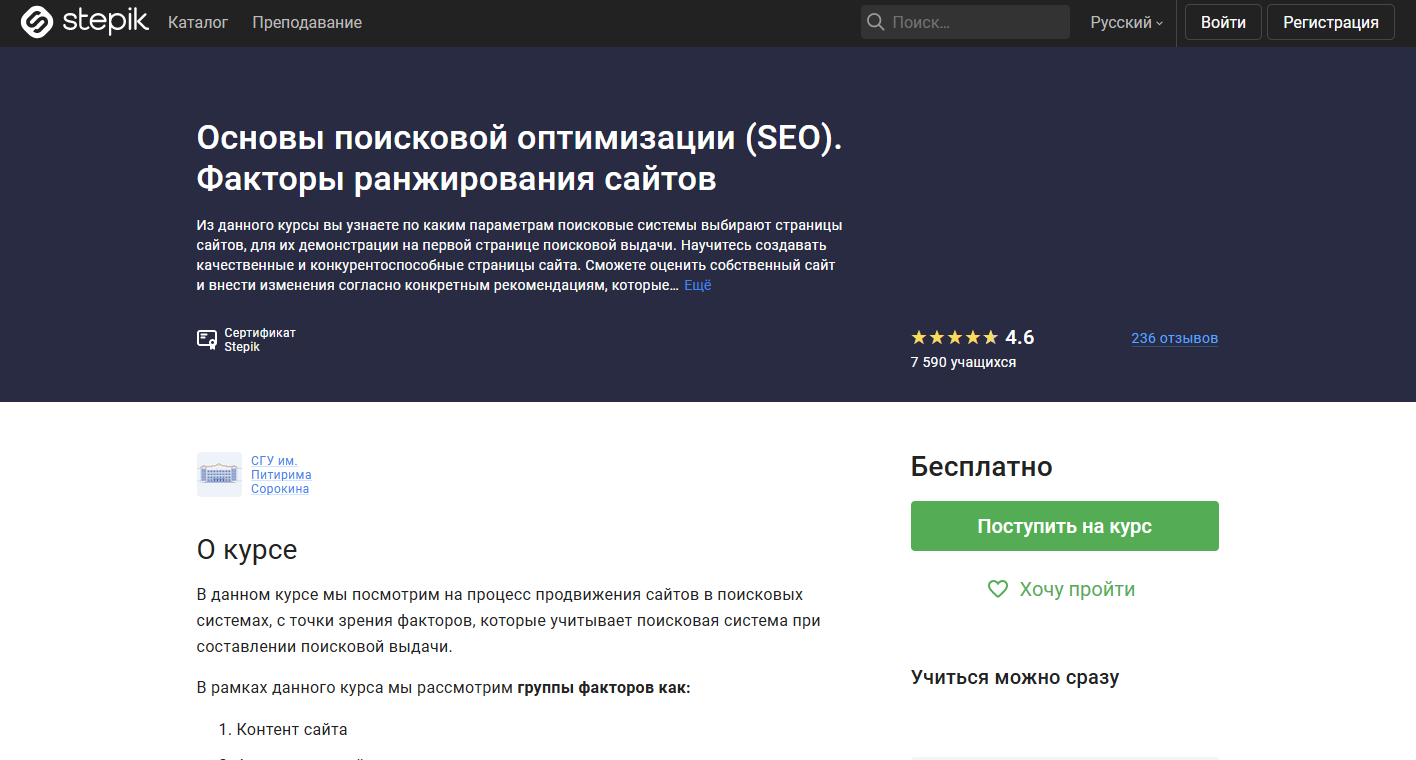Open the Русский language dropdown
This screenshot has width=1416, height=760.
[1125, 21]
